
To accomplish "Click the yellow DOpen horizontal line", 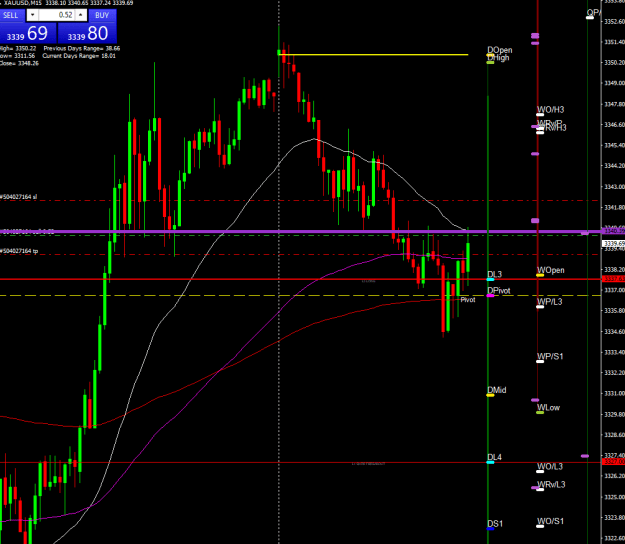I will pos(375,54).
